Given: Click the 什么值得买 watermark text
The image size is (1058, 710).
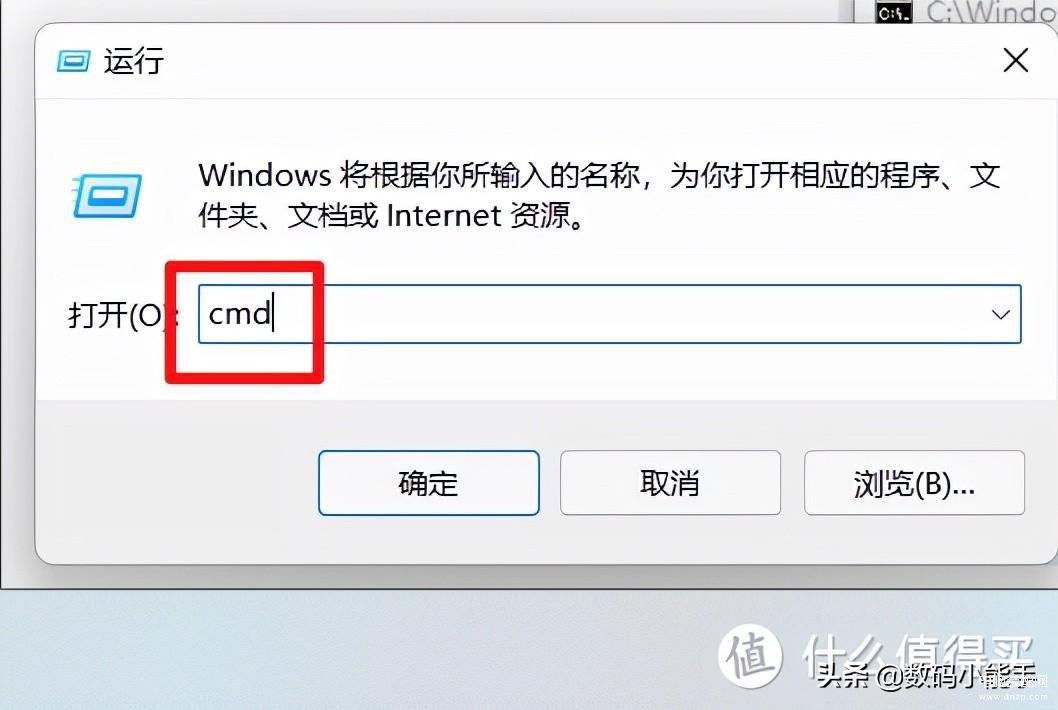Looking at the screenshot, I should [x=918, y=653].
